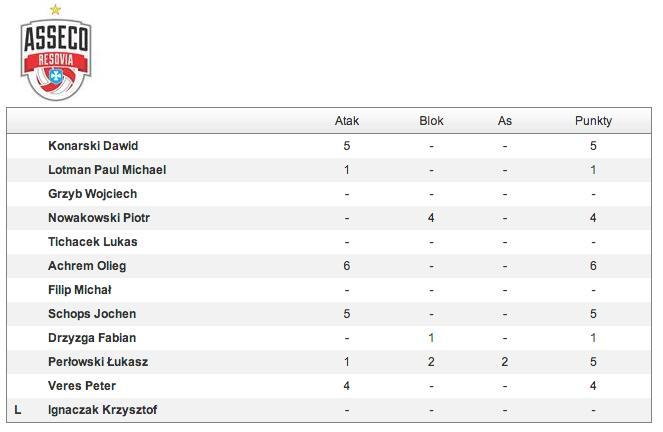Open player Grzyb Wojciech

point(93,194)
